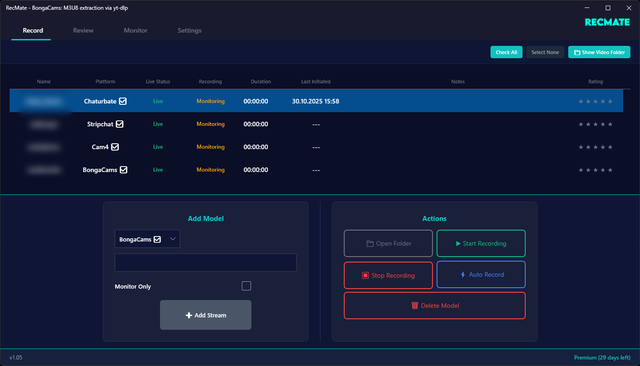Set the star rating in the Stripchat row
Image resolution: width=640 pixels, height=366 pixels.
(596, 124)
